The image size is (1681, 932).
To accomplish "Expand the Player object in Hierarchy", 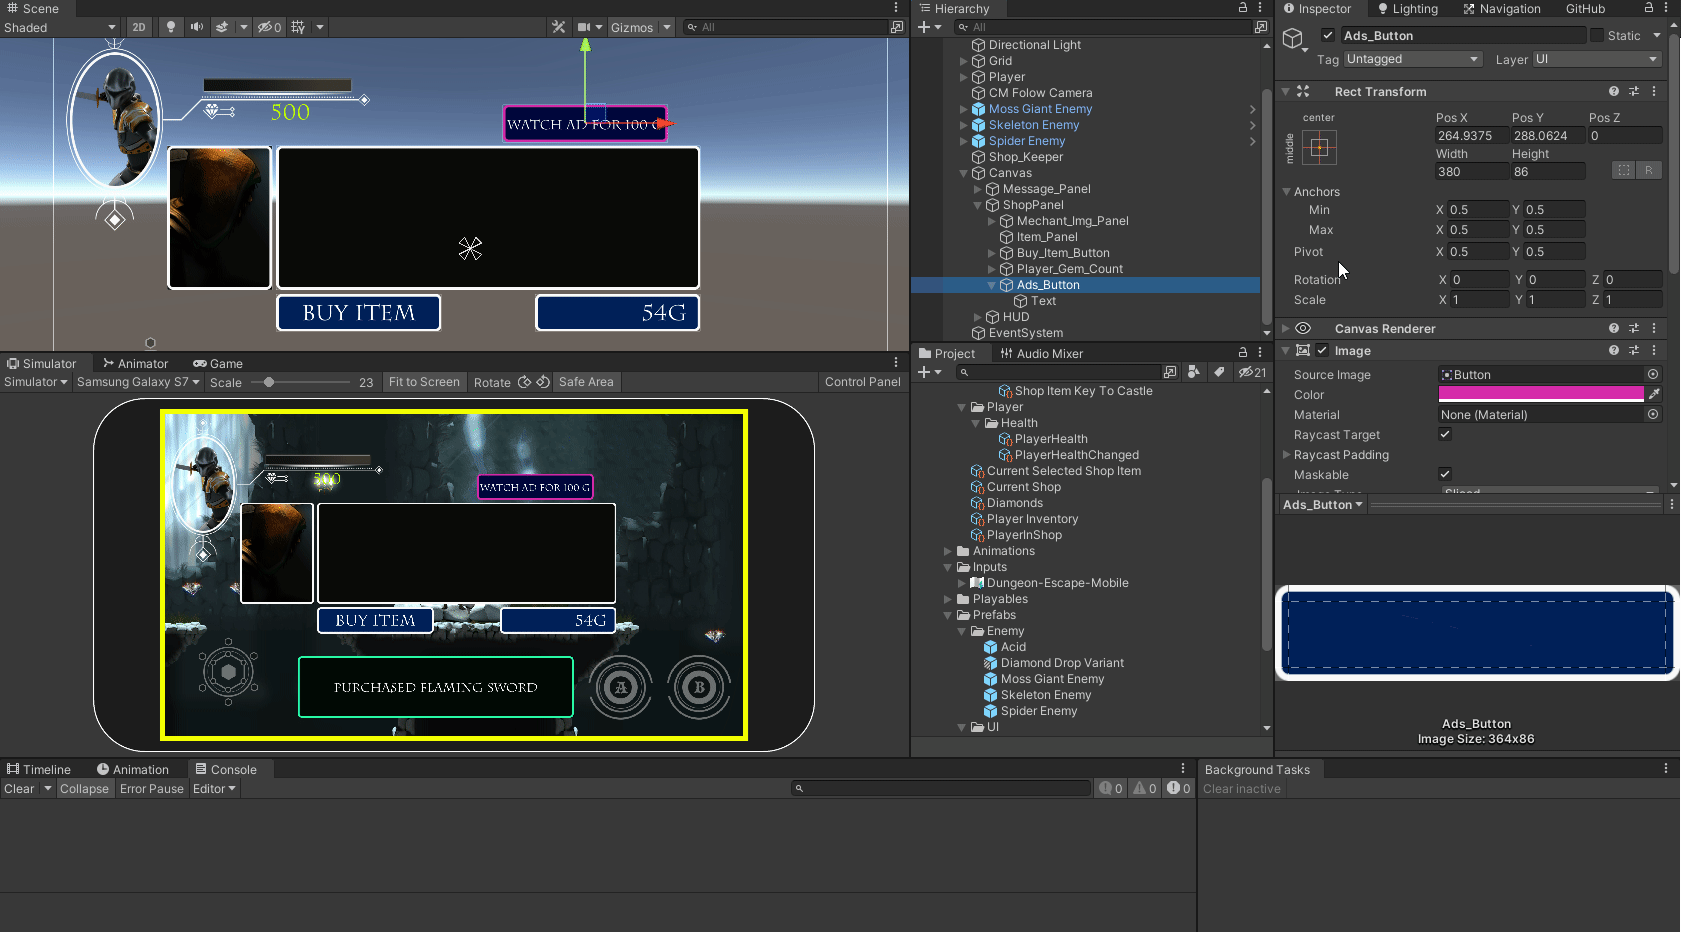I will (964, 77).
